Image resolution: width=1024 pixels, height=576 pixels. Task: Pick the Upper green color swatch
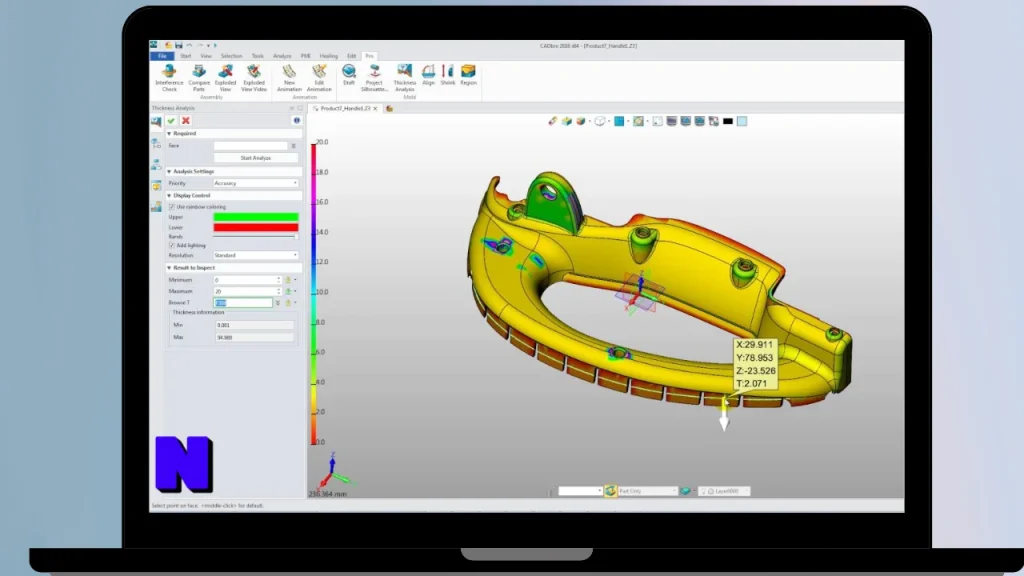coord(256,217)
